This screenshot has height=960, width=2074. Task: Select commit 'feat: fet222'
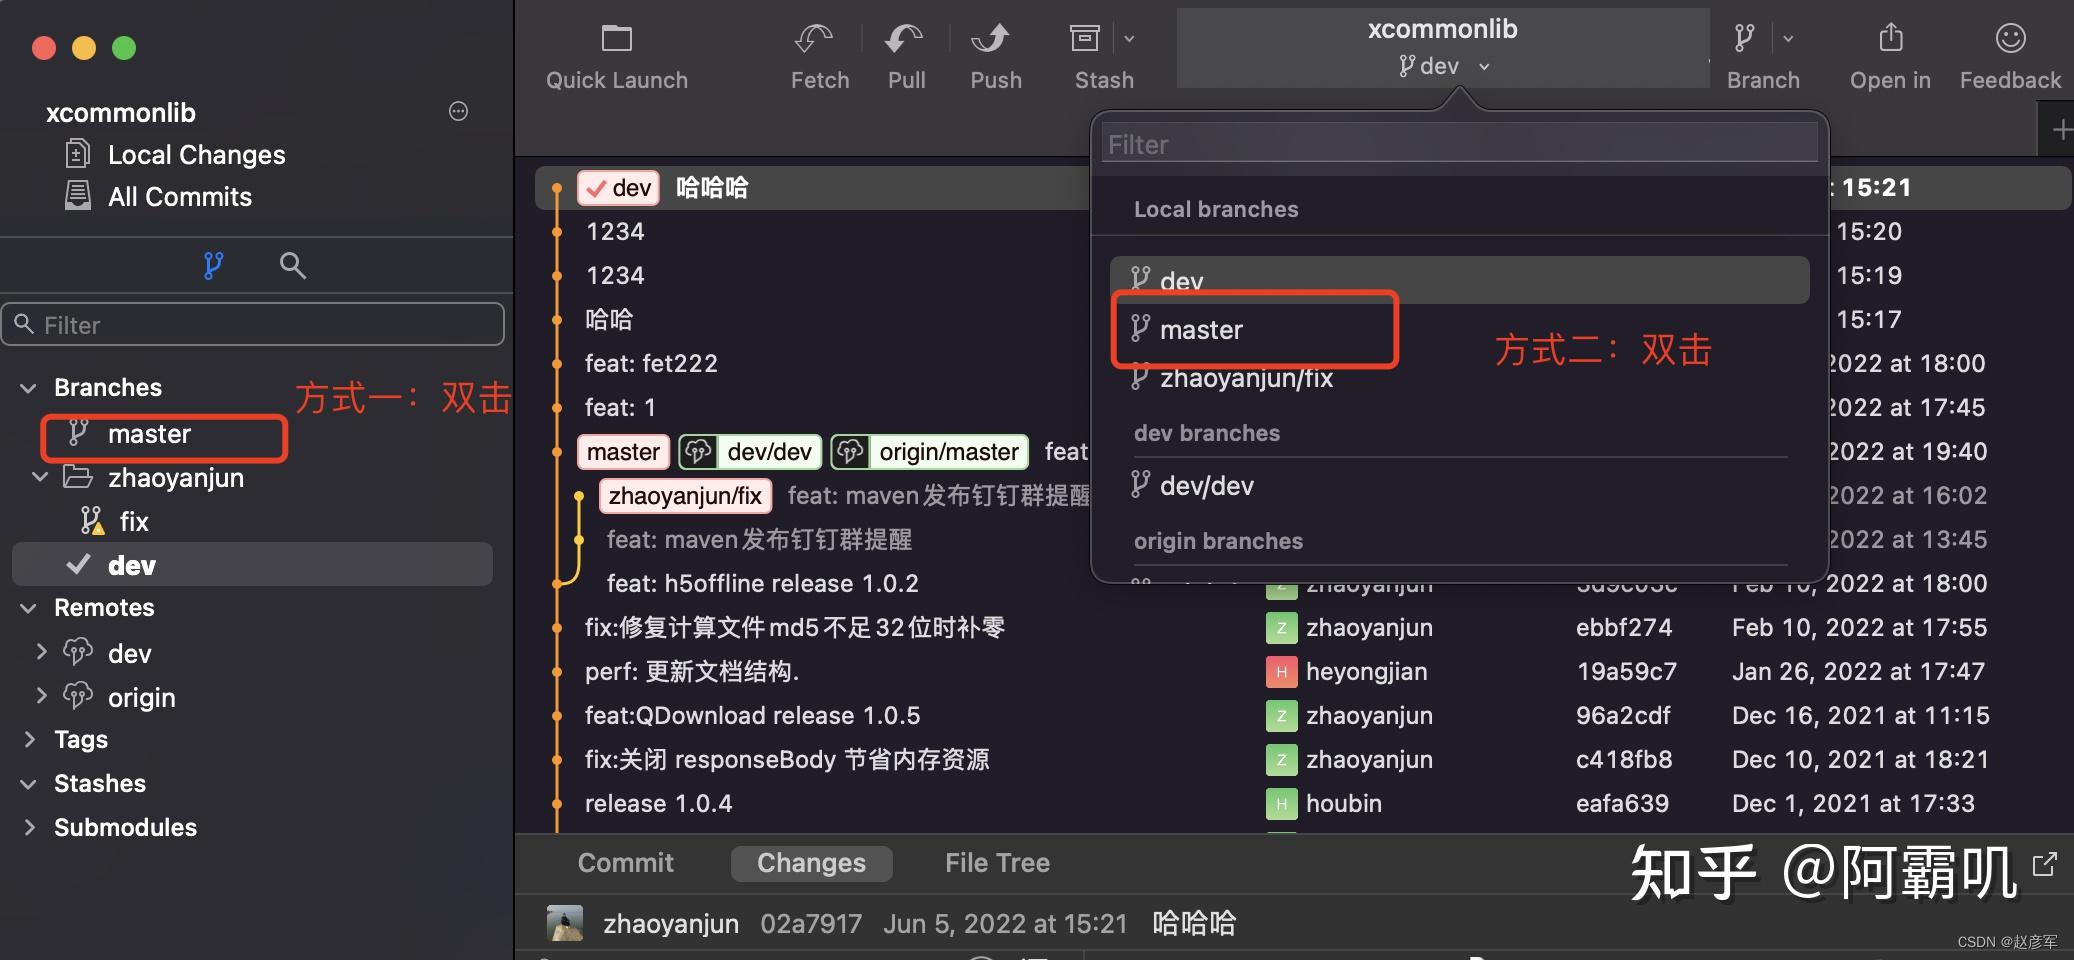click(651, 363)
